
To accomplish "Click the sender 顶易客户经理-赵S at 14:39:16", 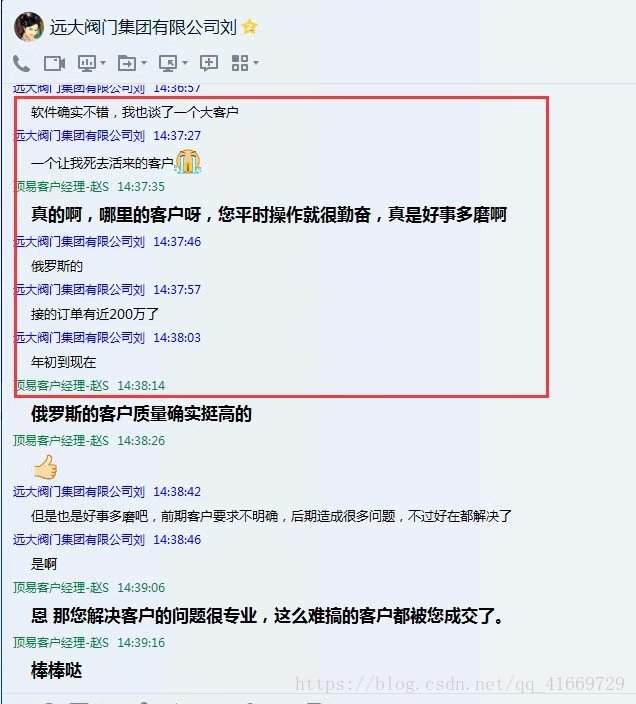I will tap(61, 642).
